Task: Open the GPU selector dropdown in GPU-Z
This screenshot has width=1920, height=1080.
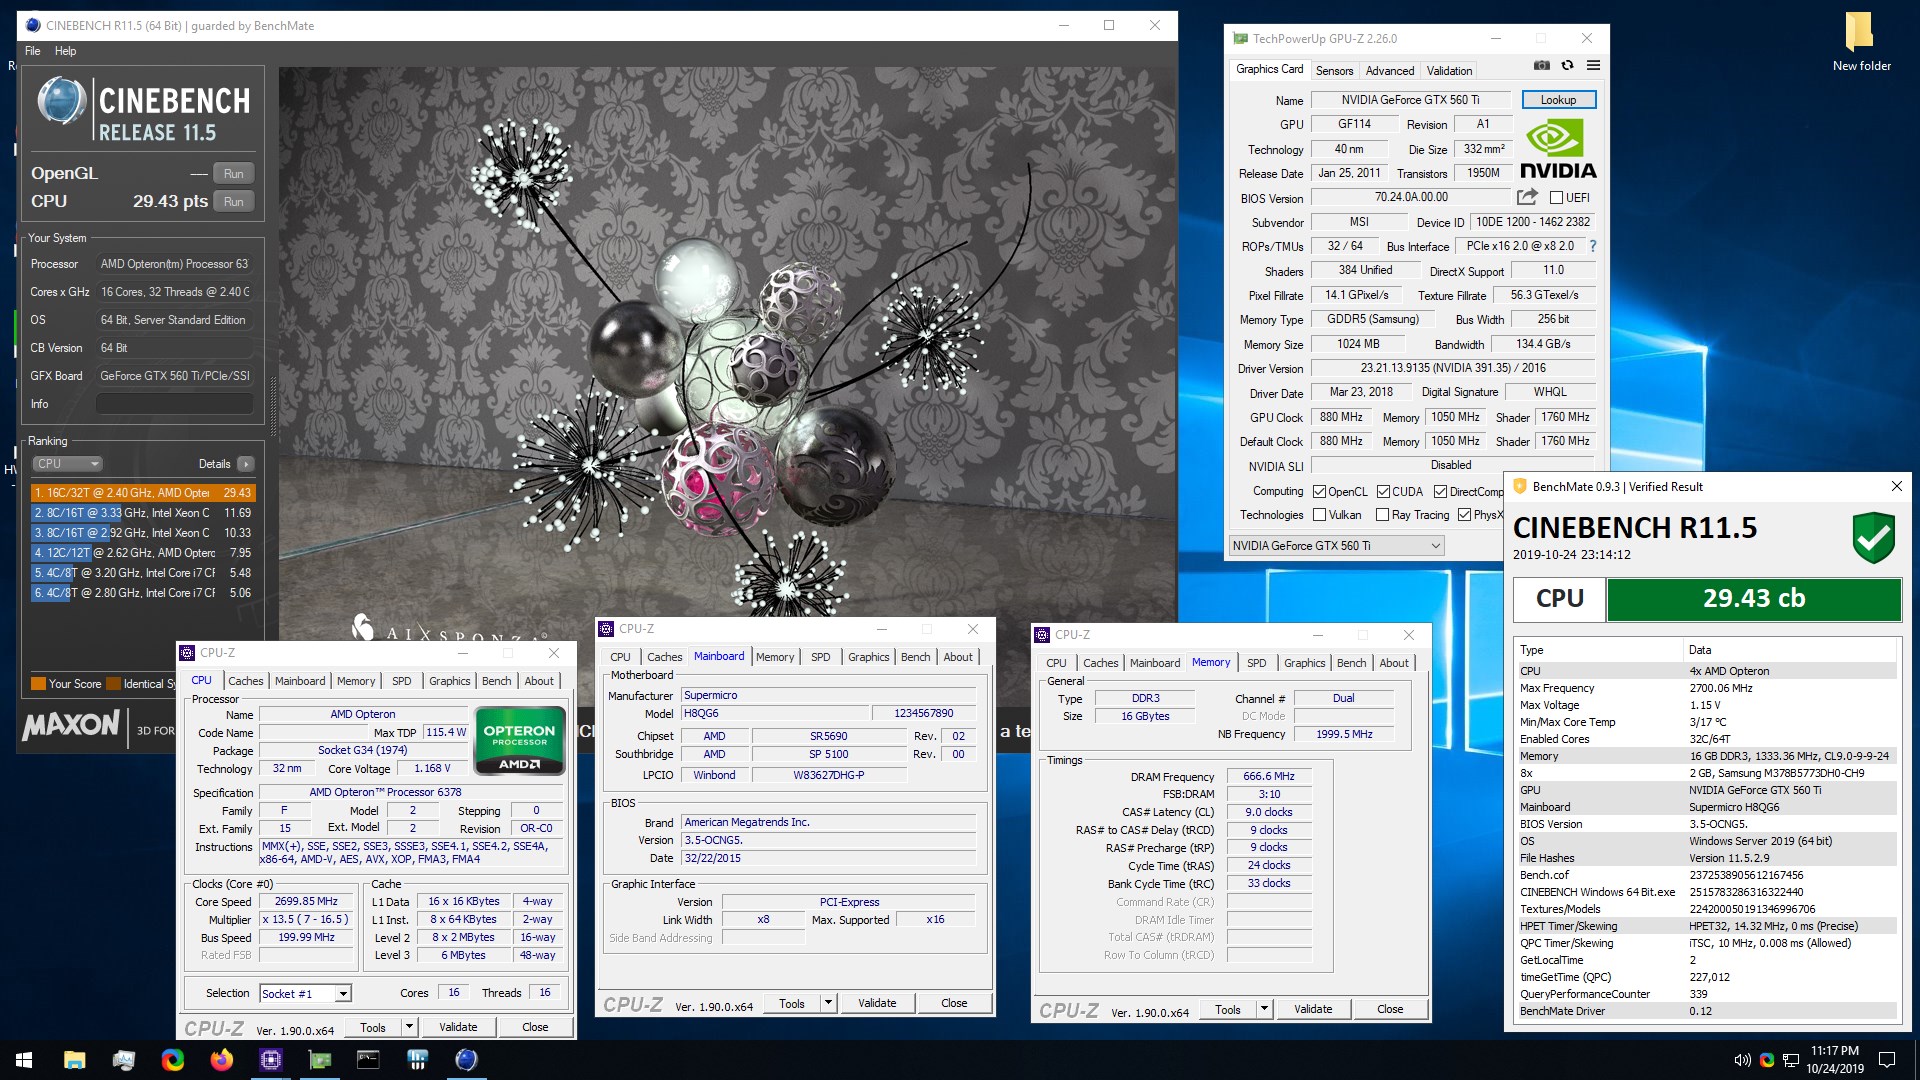Action: tap(1336, 546)
